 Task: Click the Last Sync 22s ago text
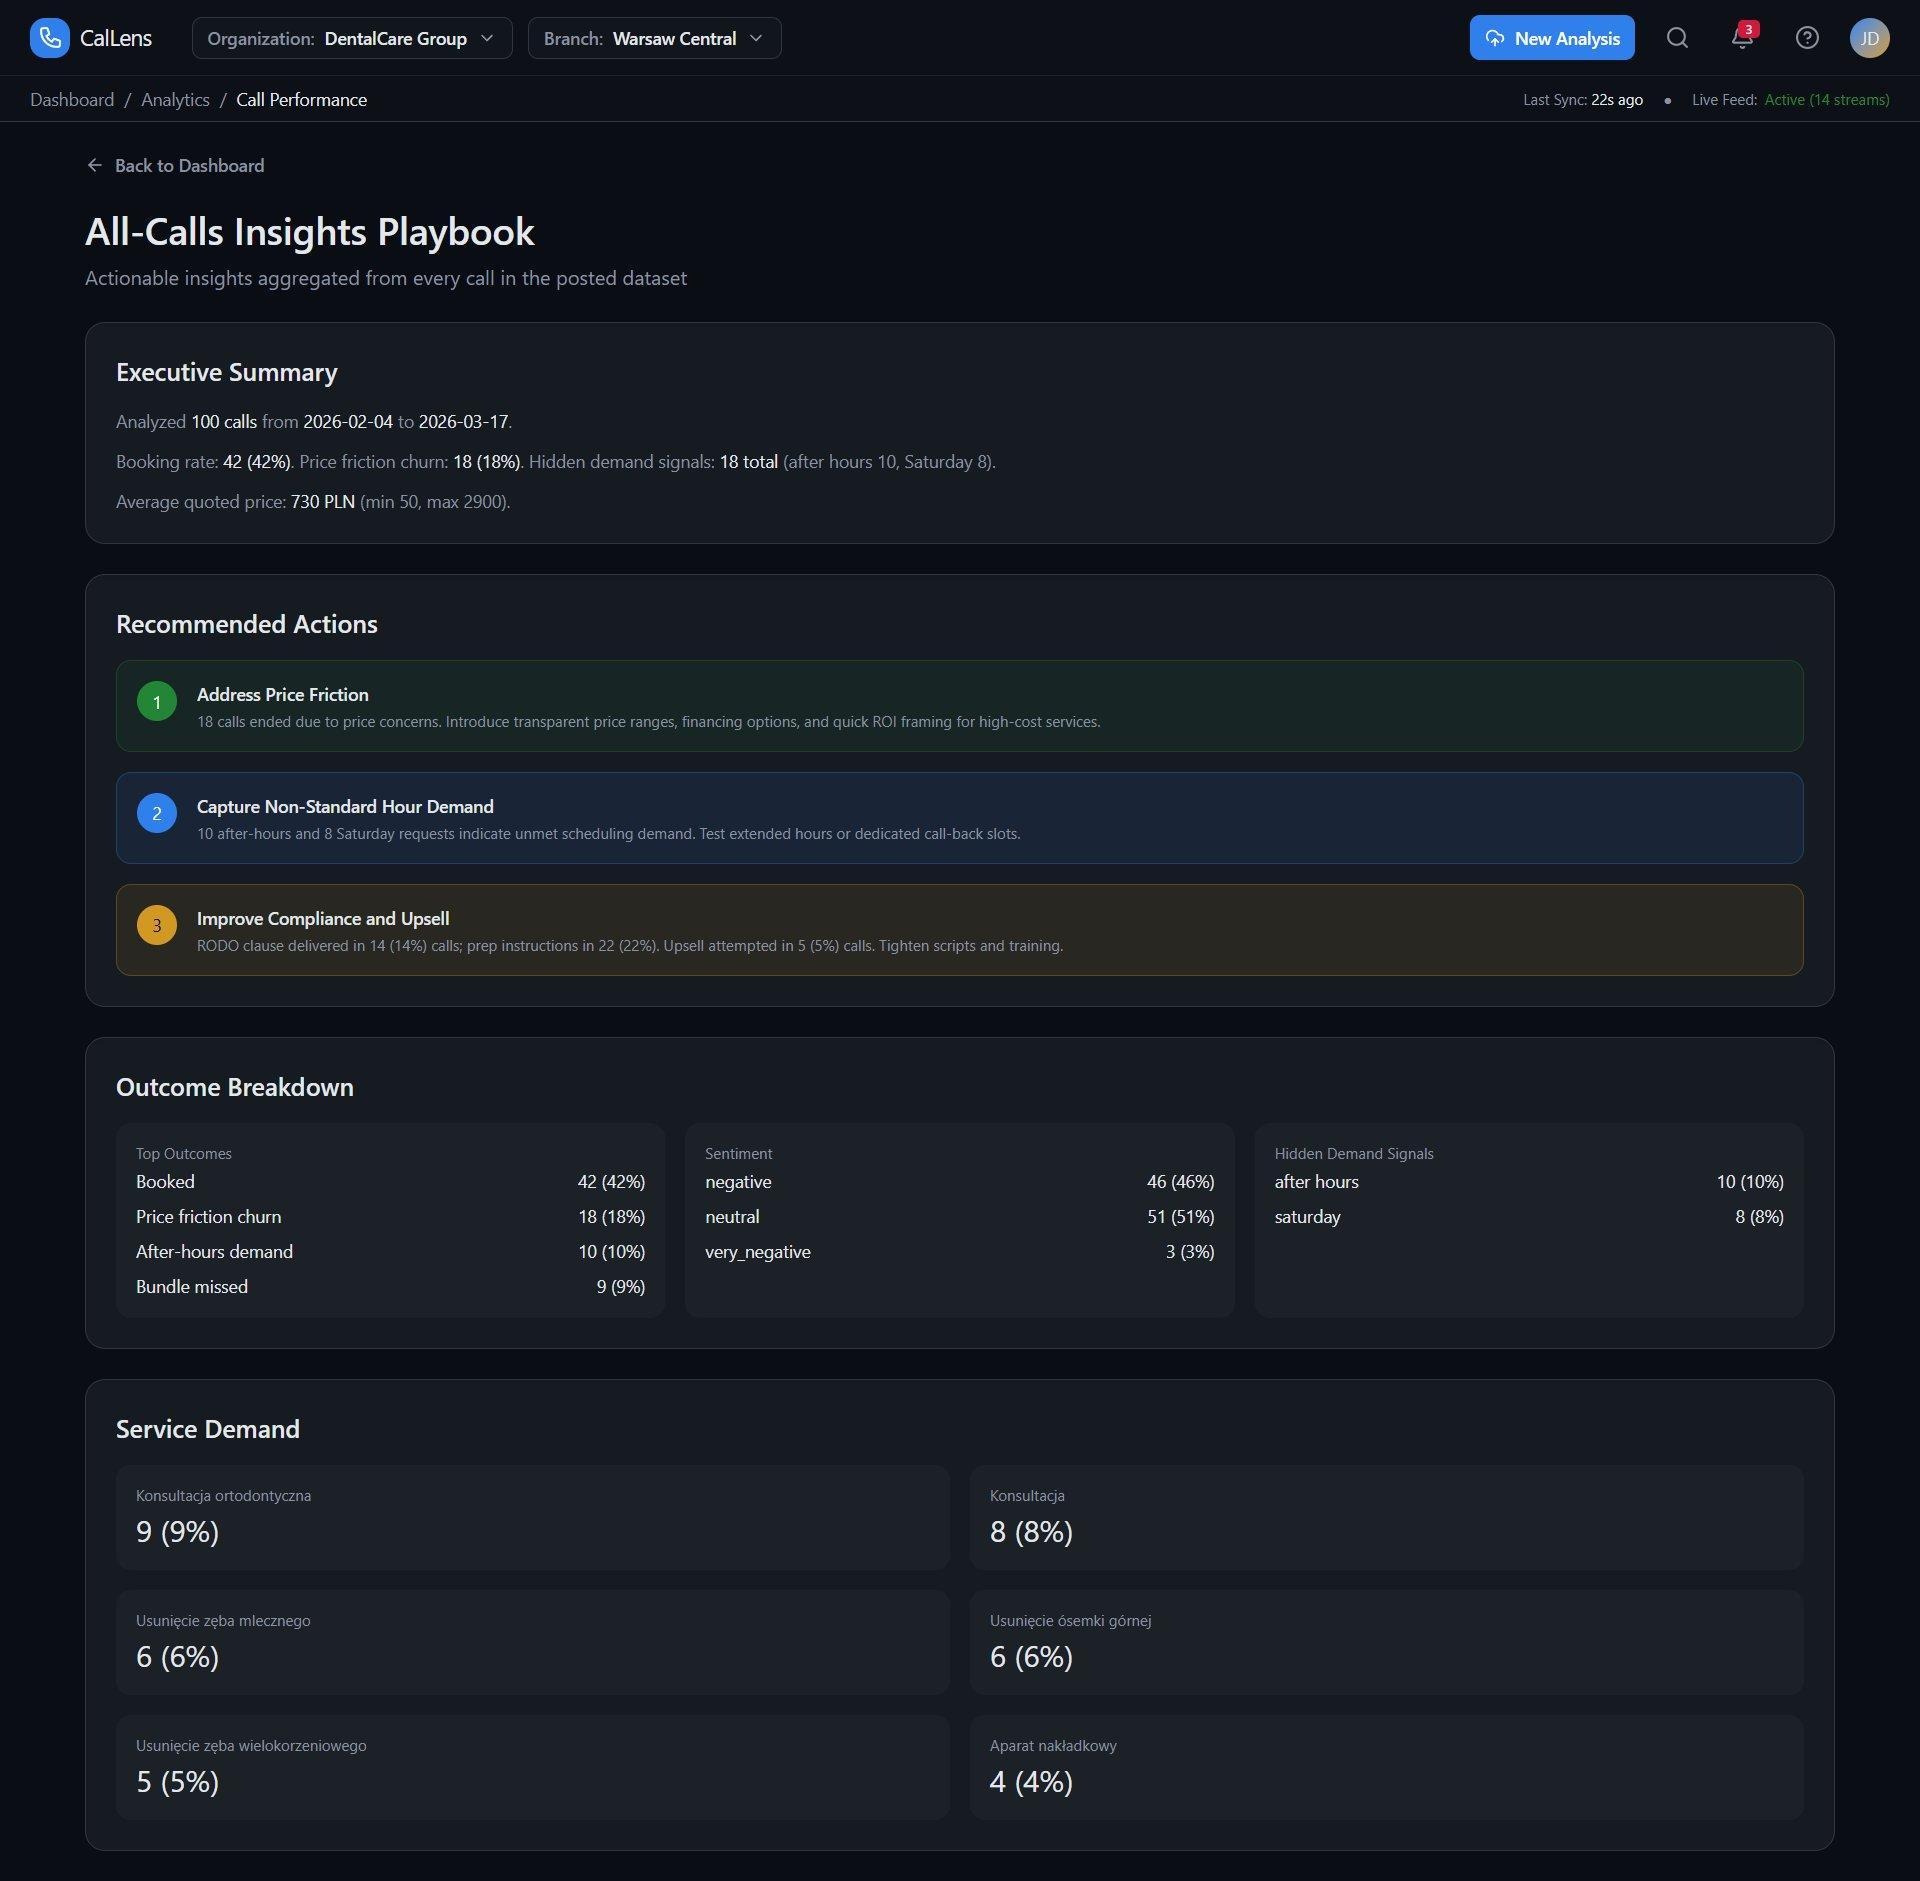tap(1583, 100)
